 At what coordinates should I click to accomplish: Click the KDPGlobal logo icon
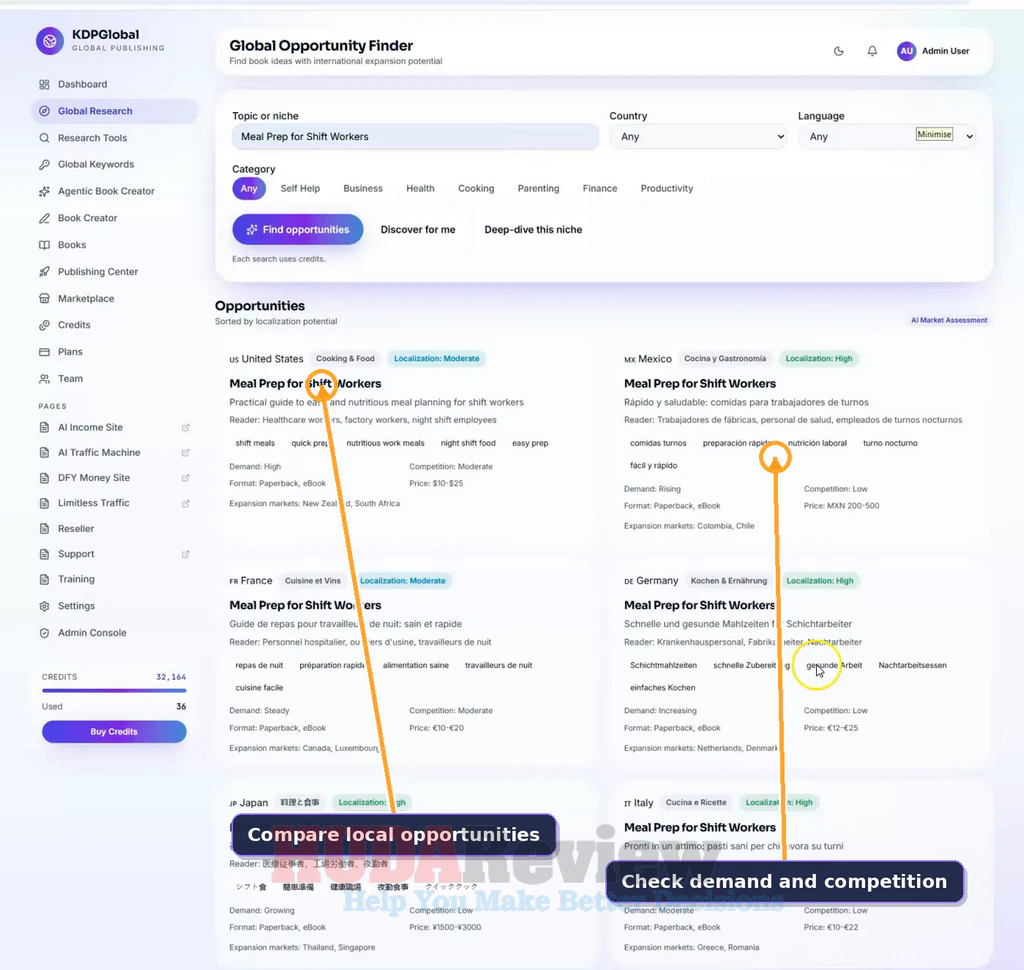click(x=50, y=41)
